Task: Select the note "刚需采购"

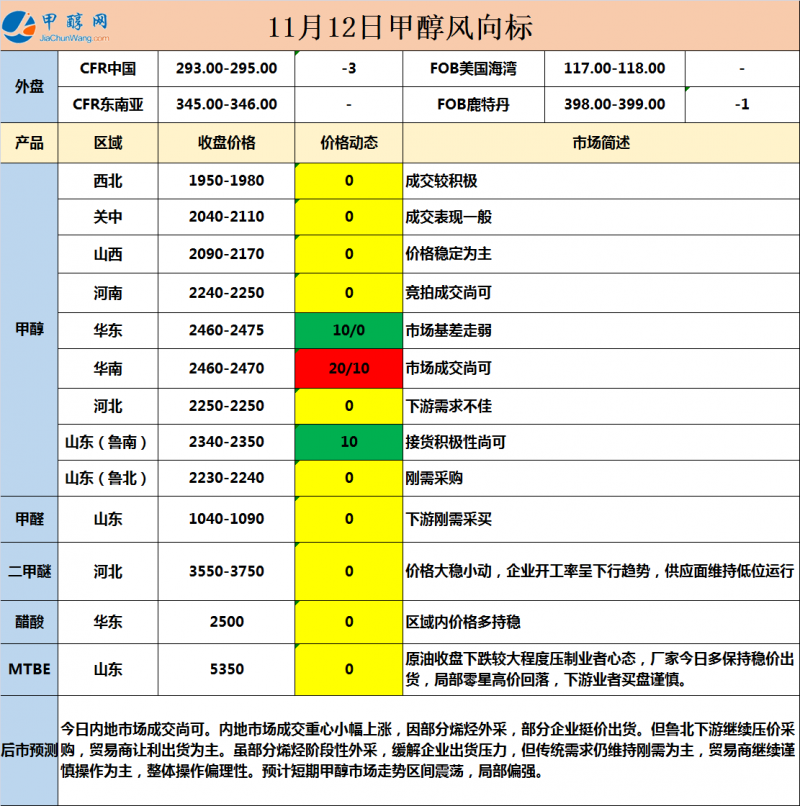Action: coord(434,478)
